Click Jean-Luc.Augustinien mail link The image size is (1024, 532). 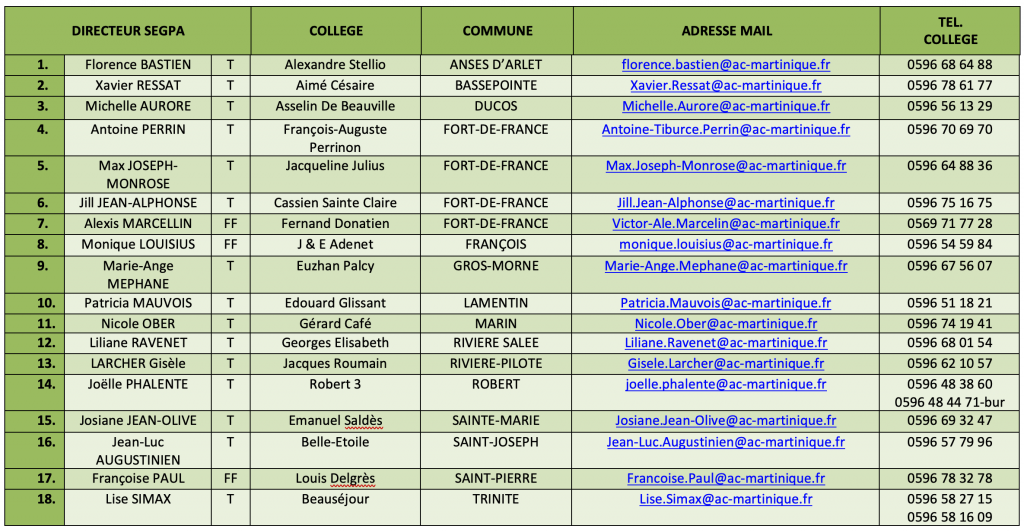coord(726,443)
